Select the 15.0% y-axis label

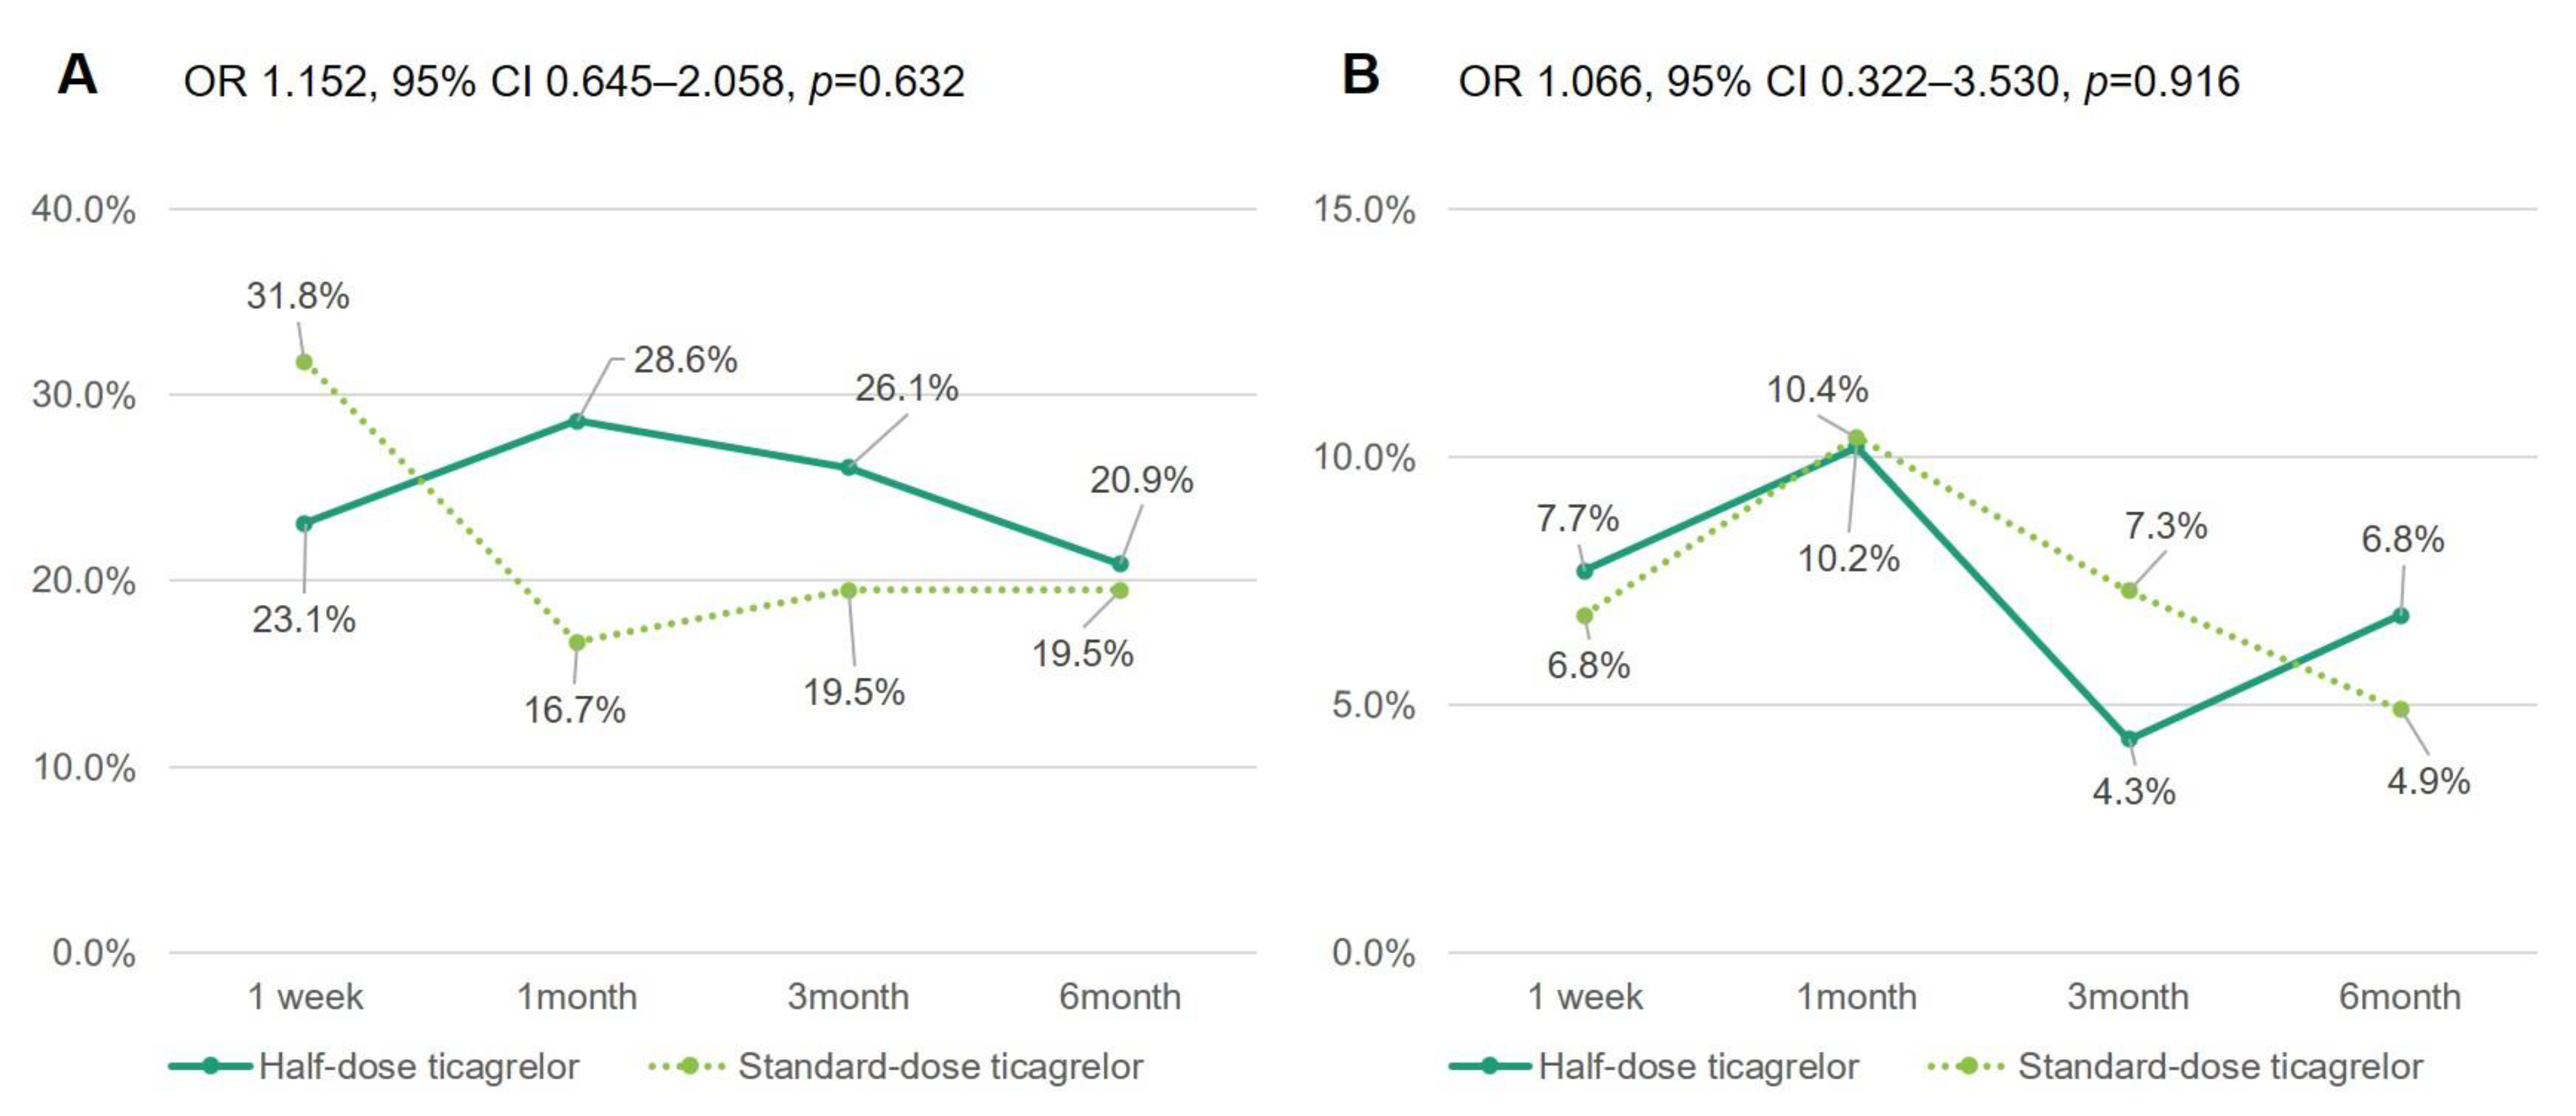pyautogui.click(x=1363, y=210)
